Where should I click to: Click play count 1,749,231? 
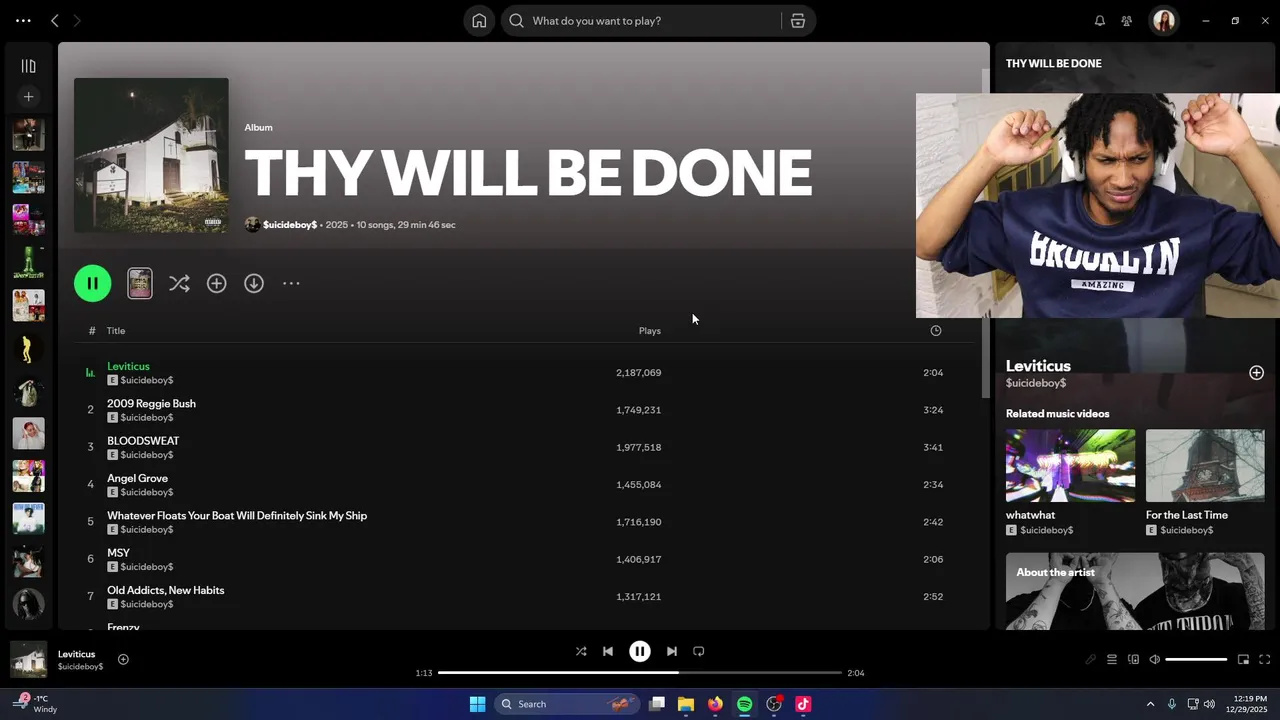[638, 410]
